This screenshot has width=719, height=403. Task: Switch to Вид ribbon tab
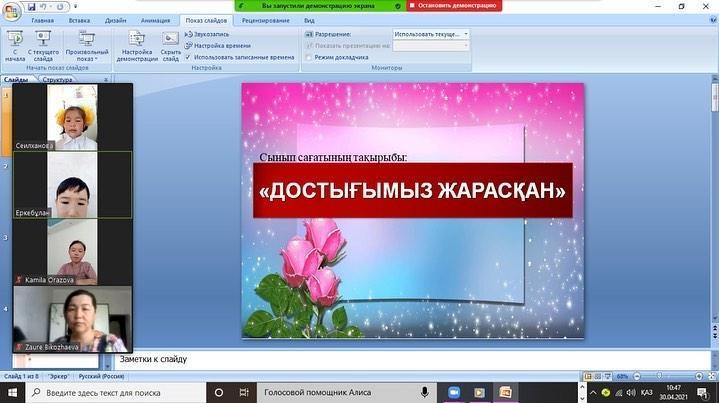pos(309,21)
